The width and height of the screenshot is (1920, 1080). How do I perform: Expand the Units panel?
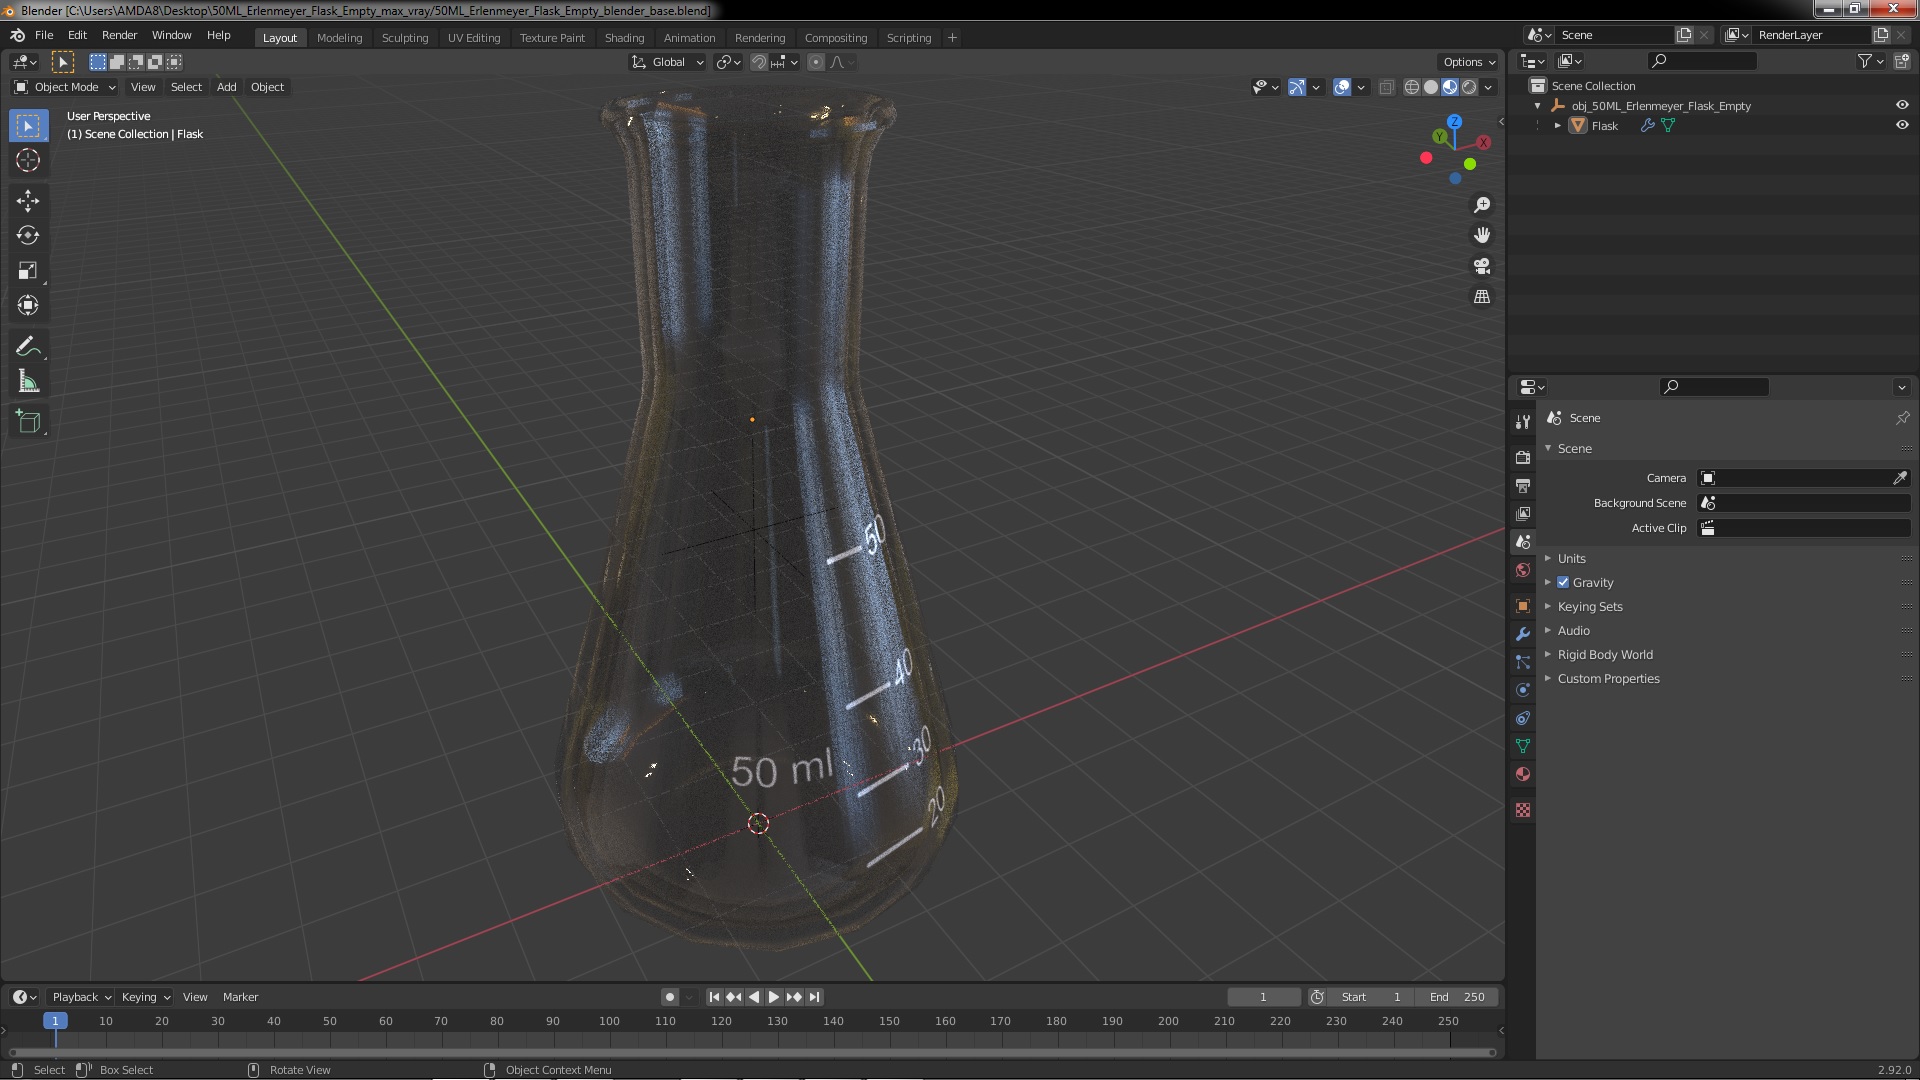(1571, 559)
